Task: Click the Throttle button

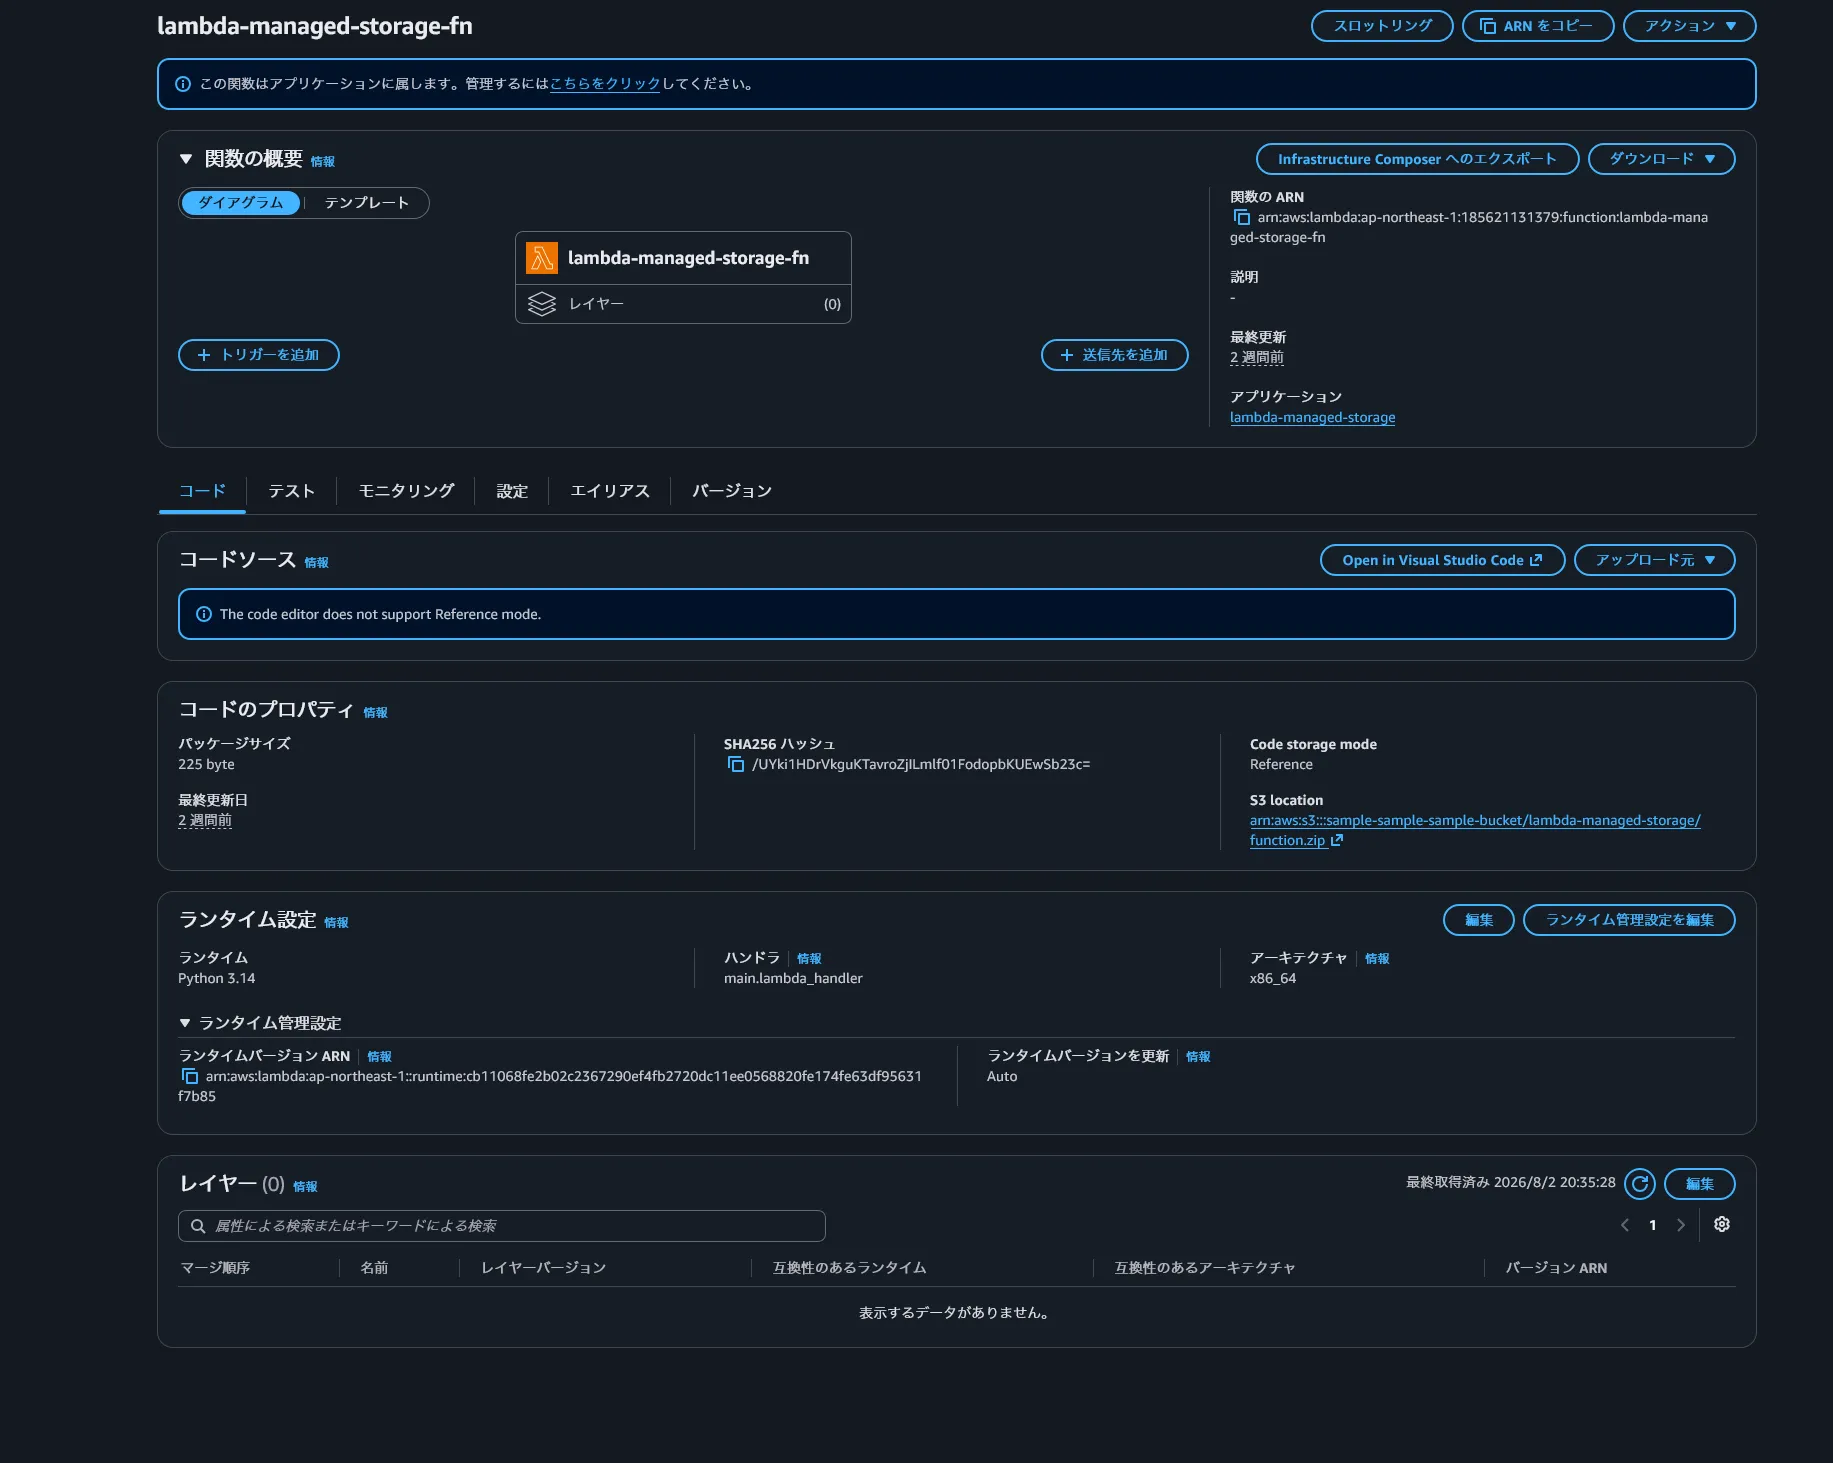Action: pyautogui.click(x=1382, y=26)
